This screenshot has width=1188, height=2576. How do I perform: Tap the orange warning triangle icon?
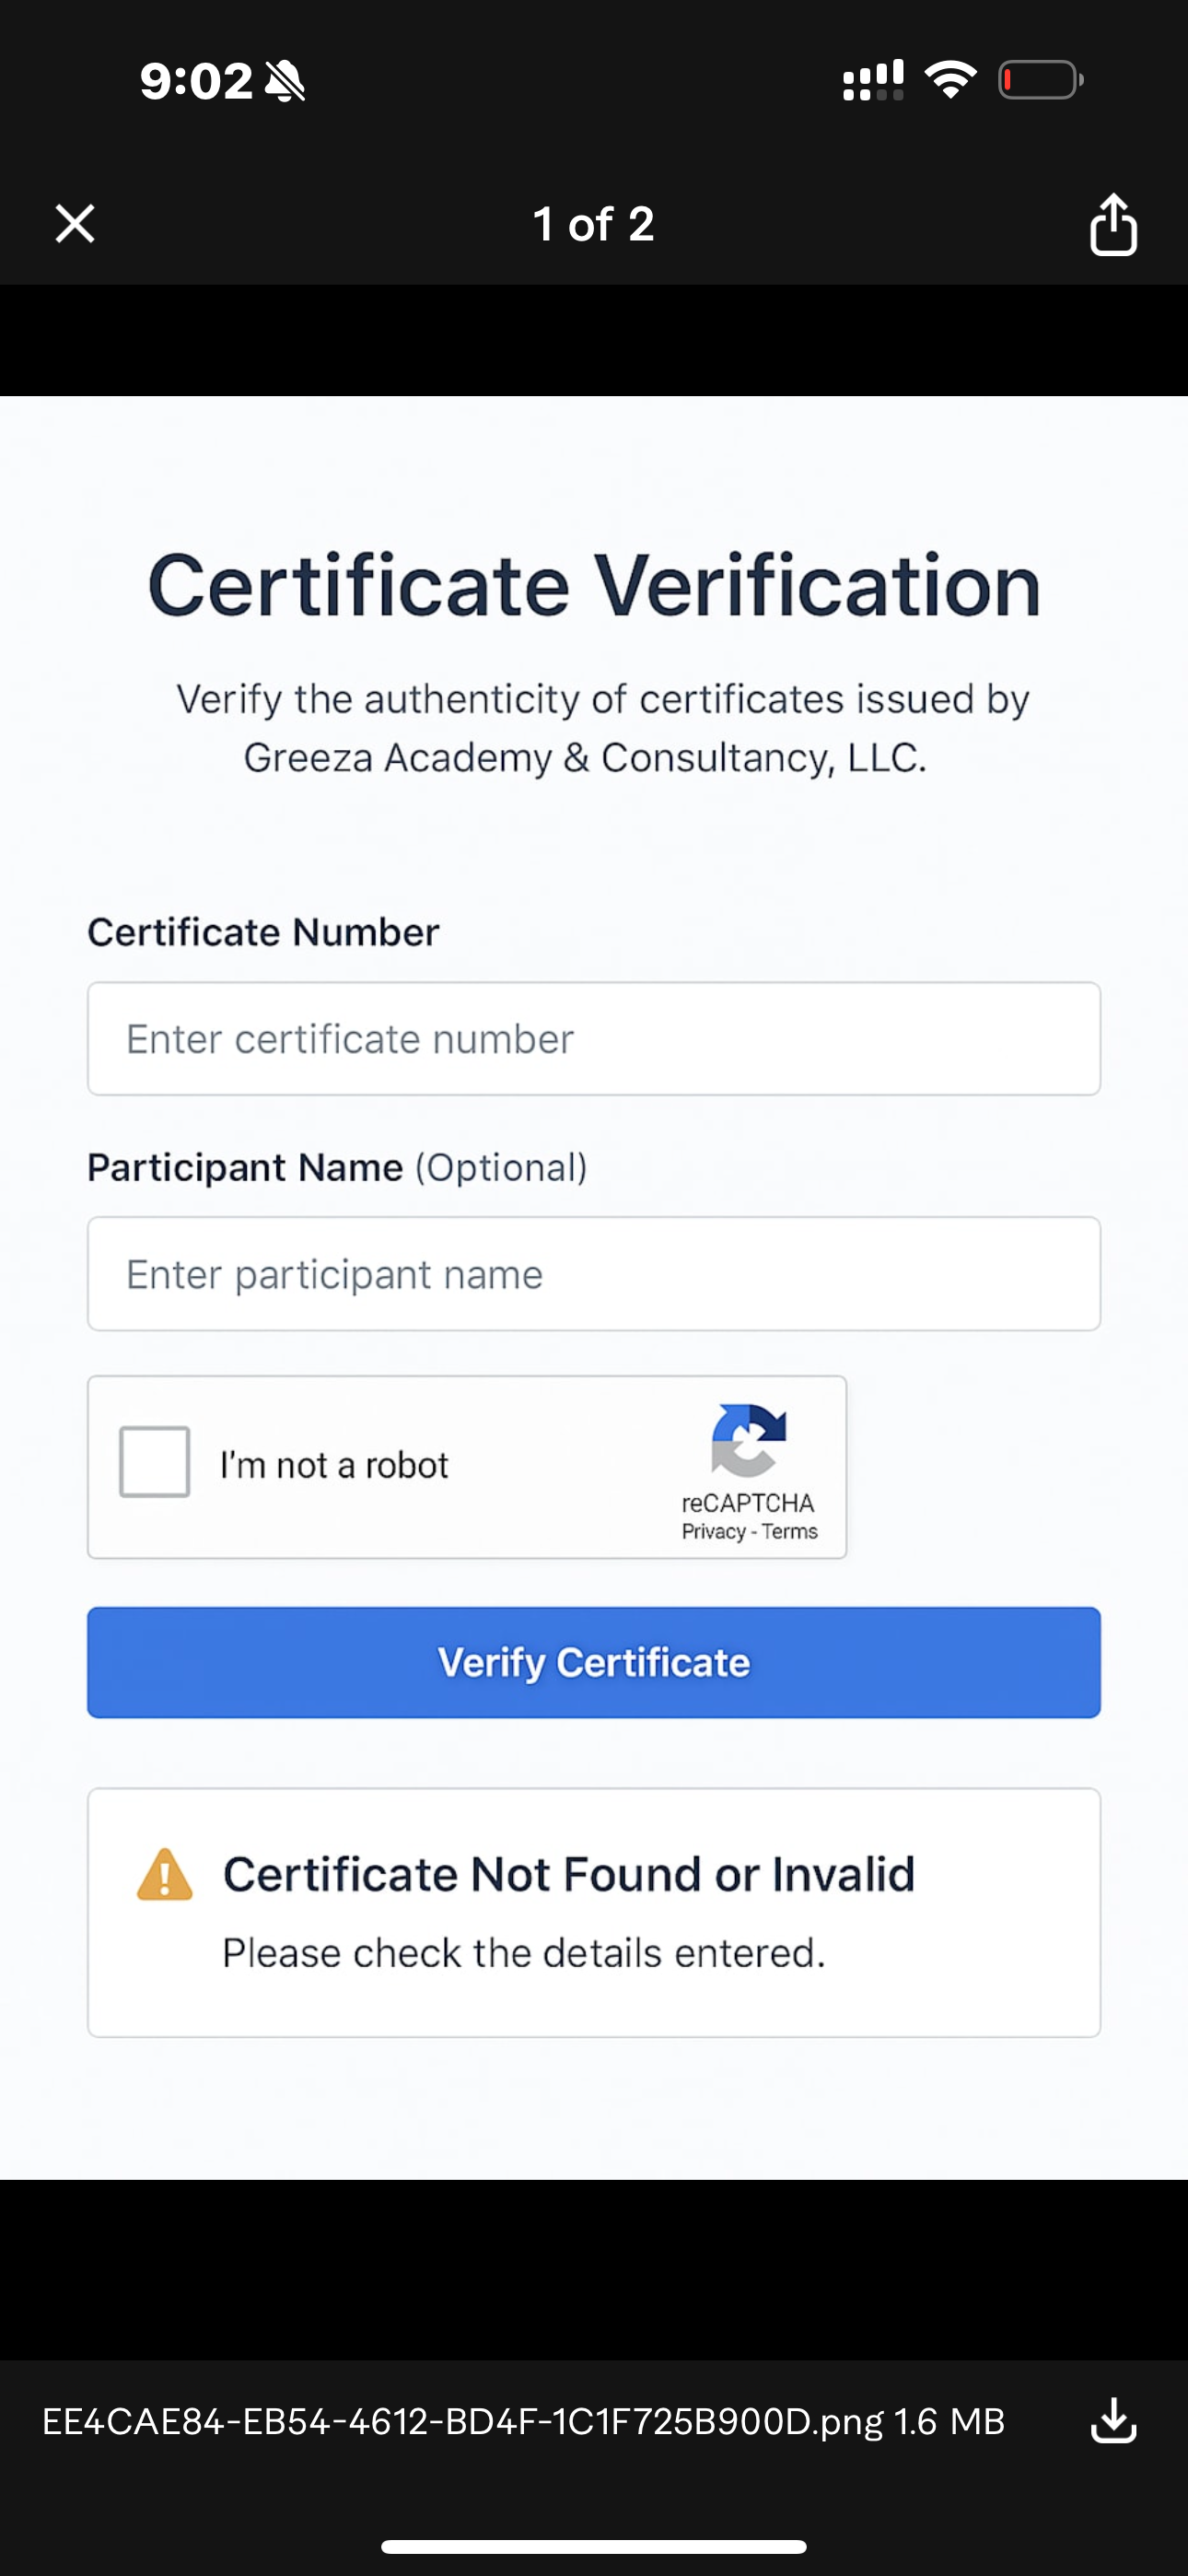point(164,1875)
